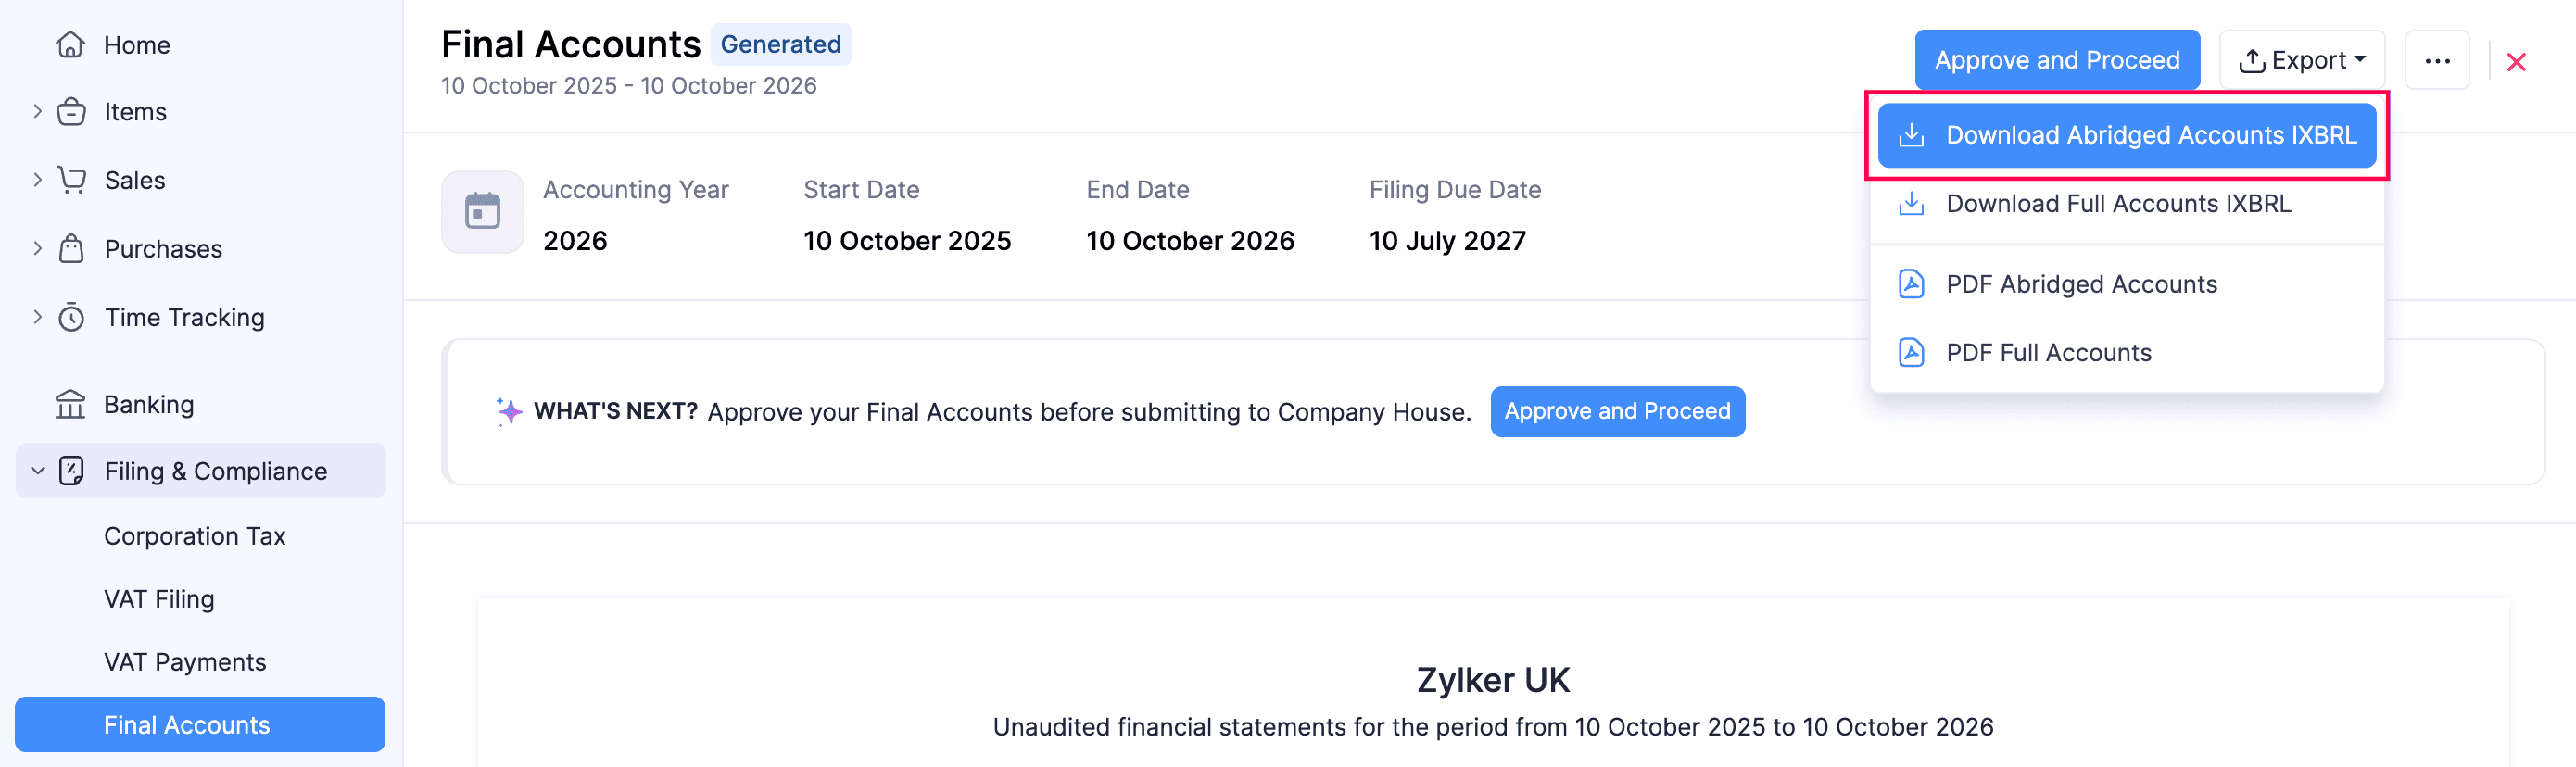Open VAT Filing from the sidebar
Viewport: 2576px width, 767px height.
[158, 598]
